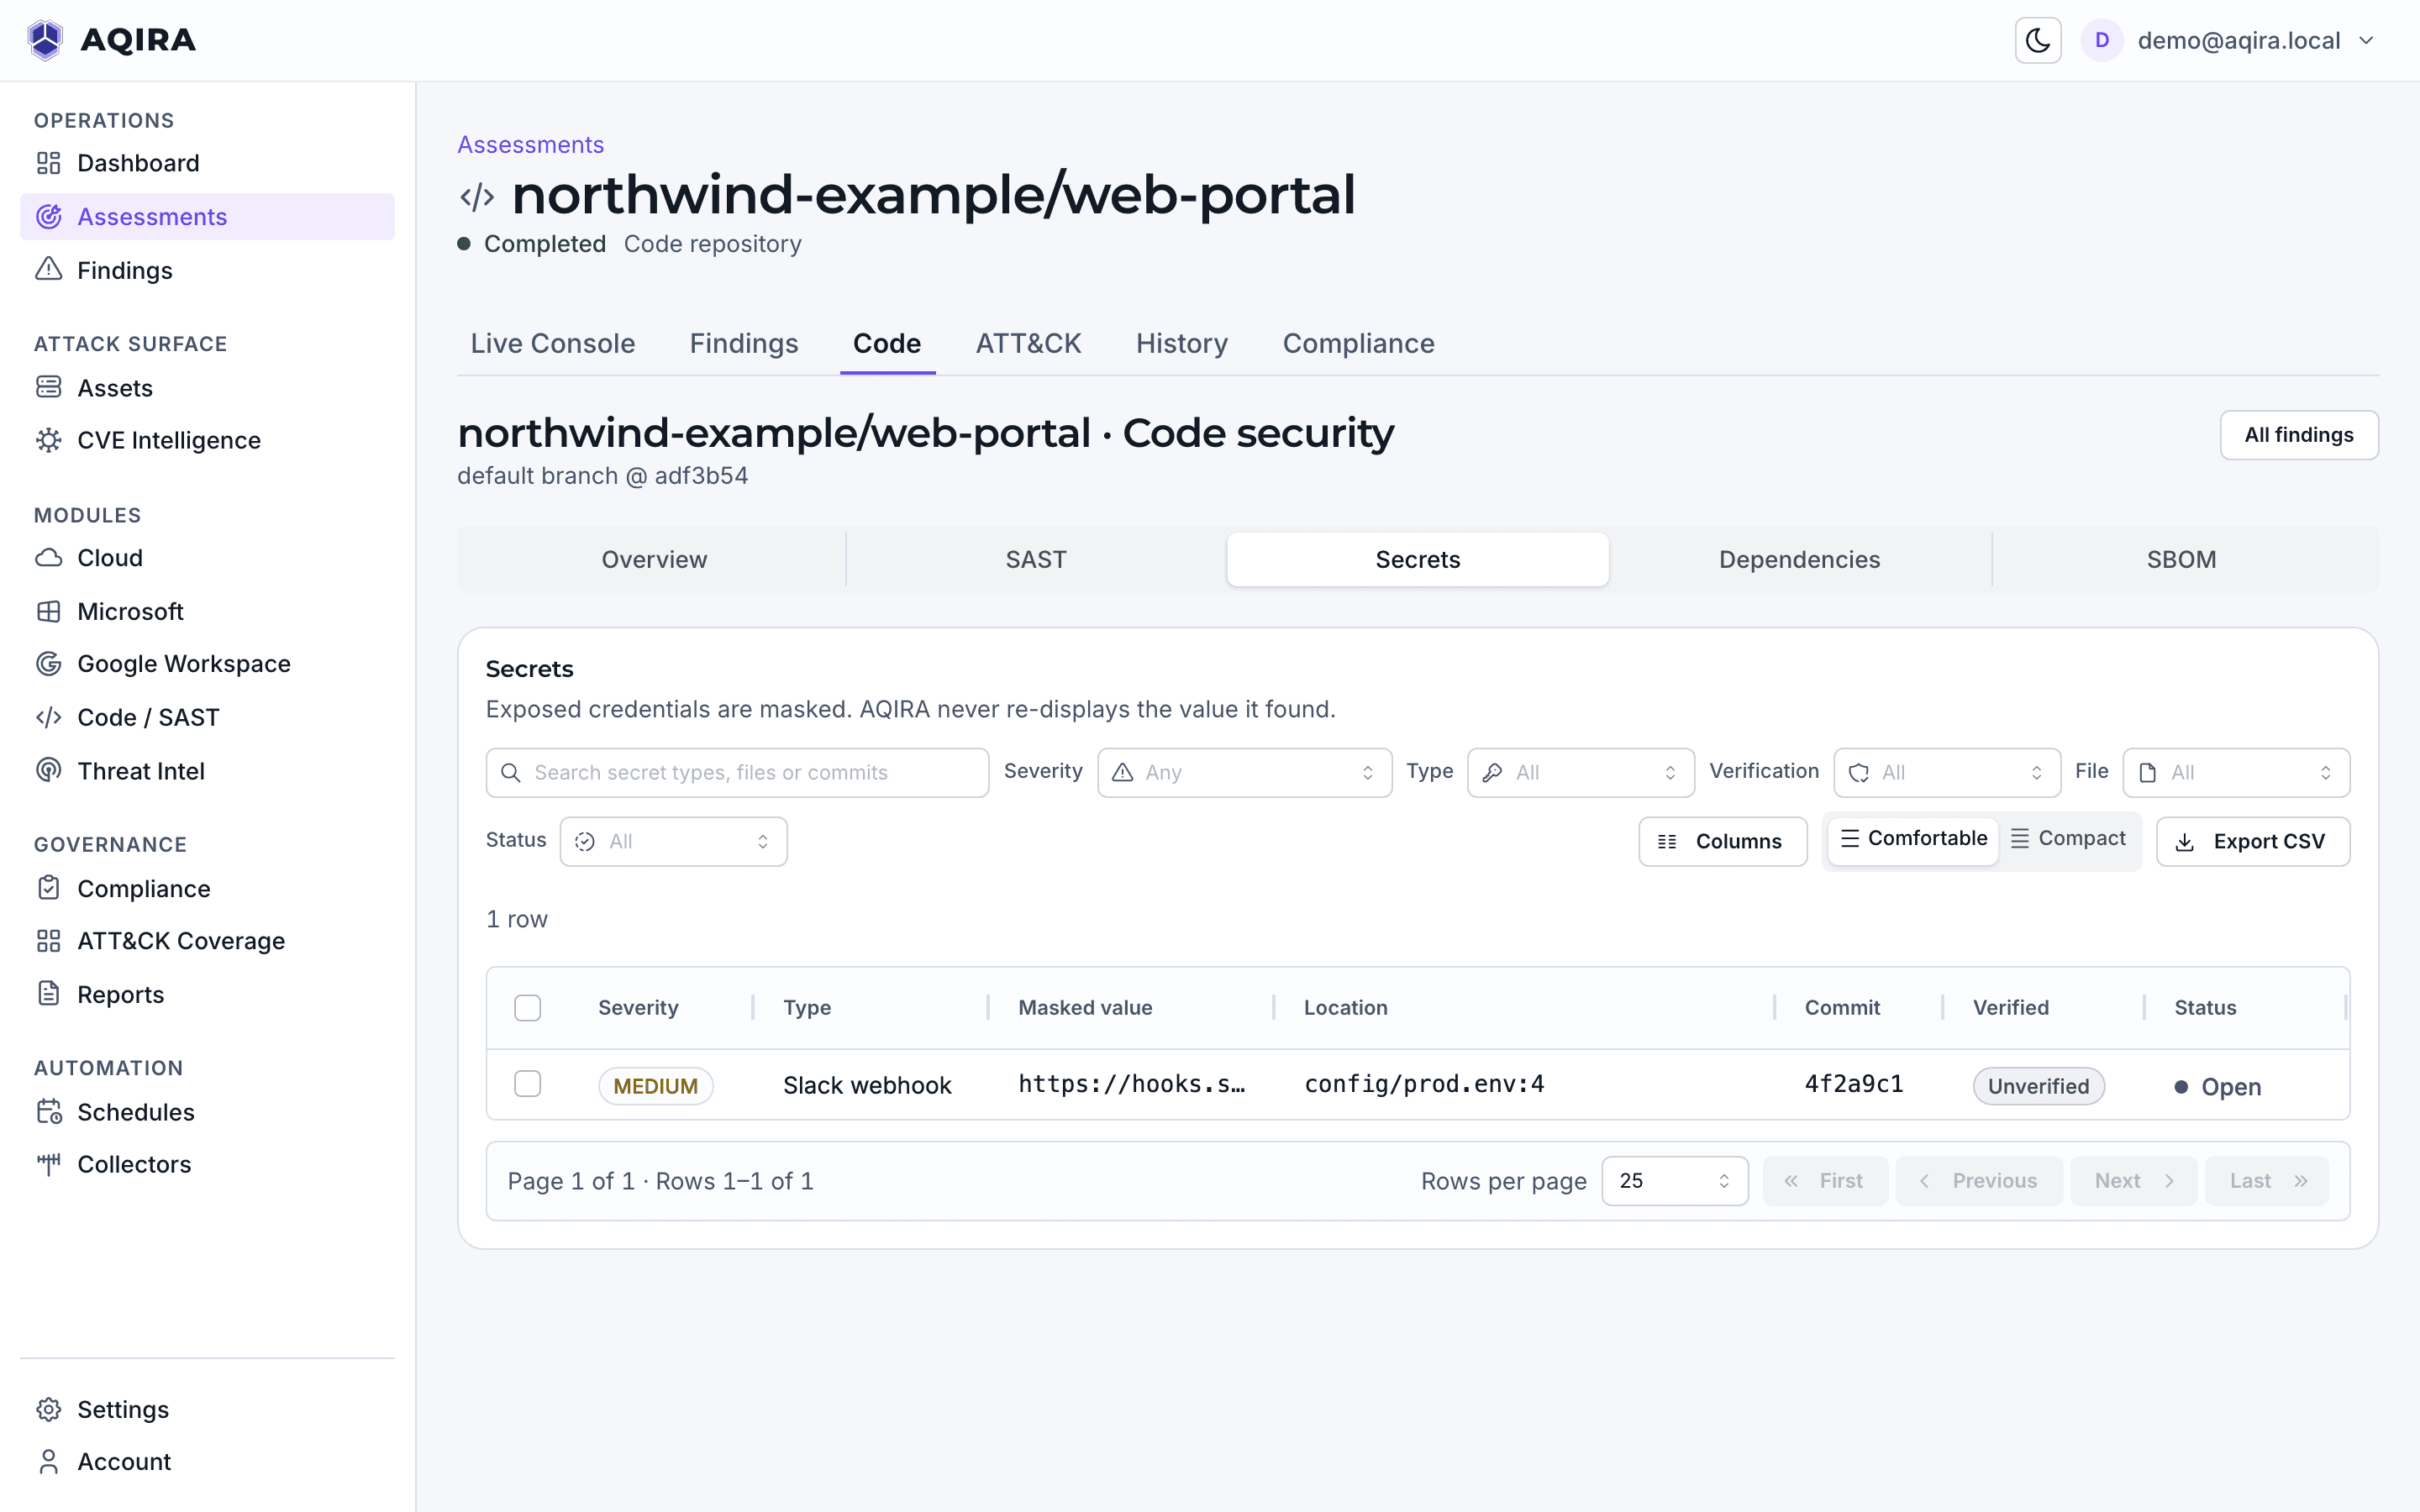Open the Columns chooser button
The height and width of the screenshot is (1512, 2420).
[1722, 841]
